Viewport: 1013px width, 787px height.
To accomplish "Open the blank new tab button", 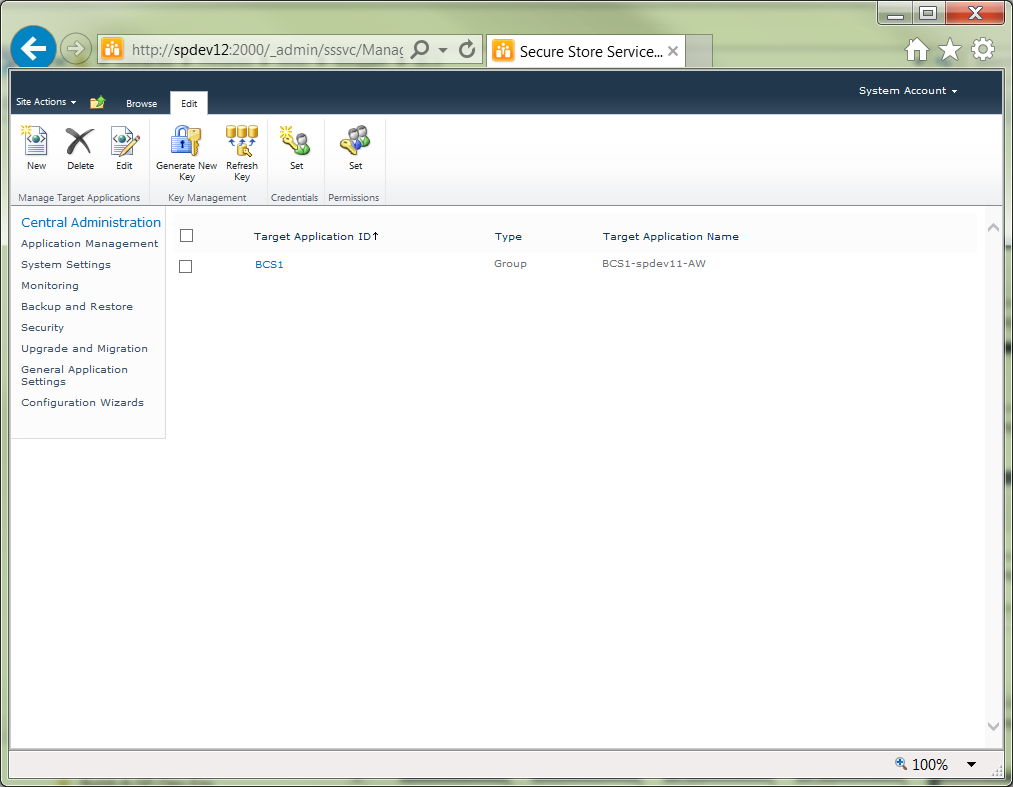I will 699,51.
